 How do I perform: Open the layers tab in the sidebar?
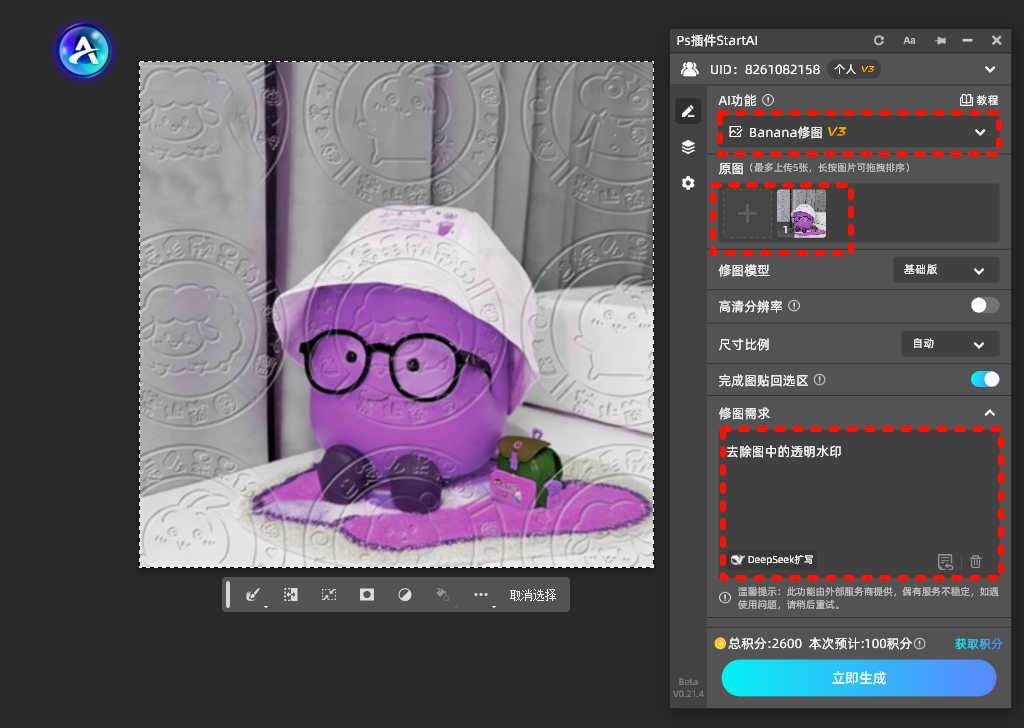click(x=688, y=147)
